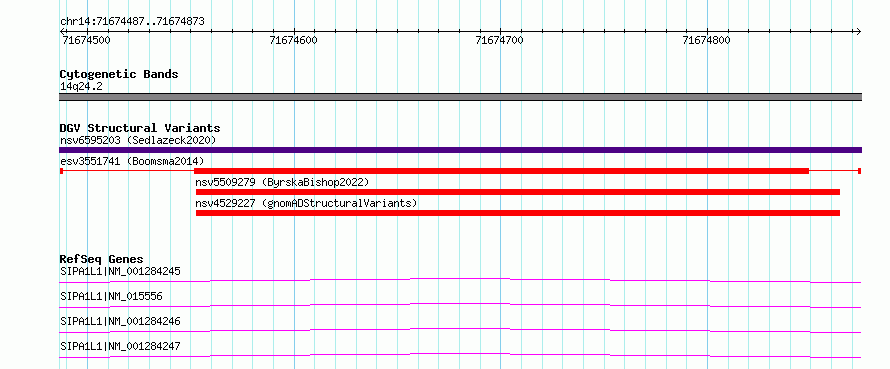The width and height of the screenshot is (890, 369).
Task: Click the 71674600 ruler coordinate
Action: 294,41
